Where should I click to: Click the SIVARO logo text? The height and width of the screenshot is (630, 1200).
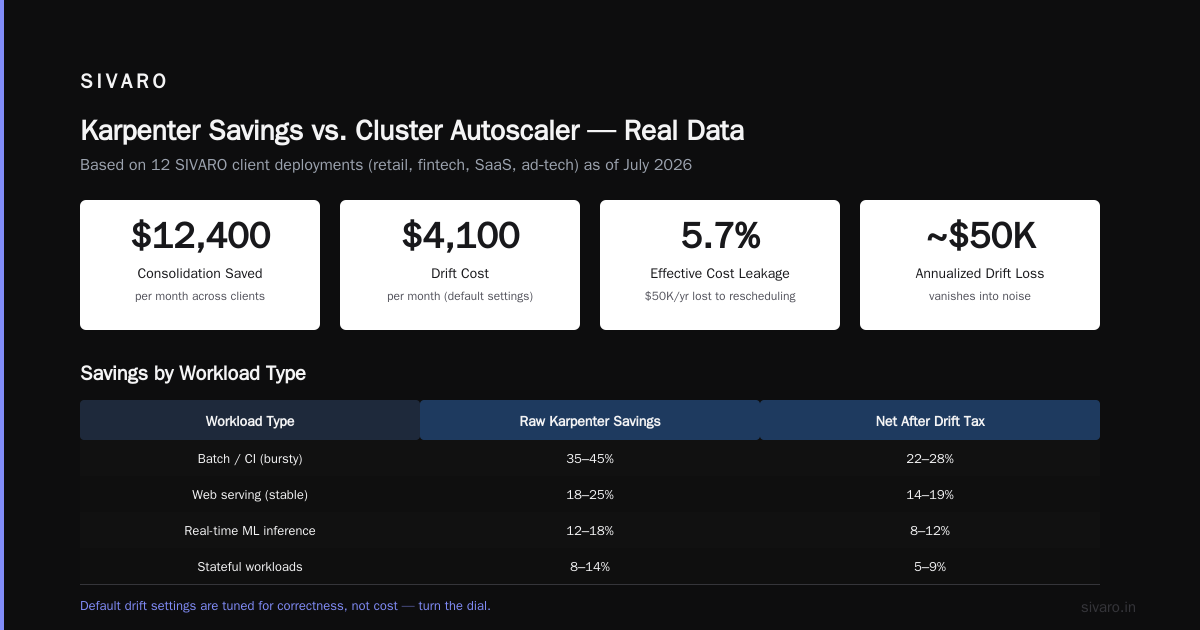[124, 82]
